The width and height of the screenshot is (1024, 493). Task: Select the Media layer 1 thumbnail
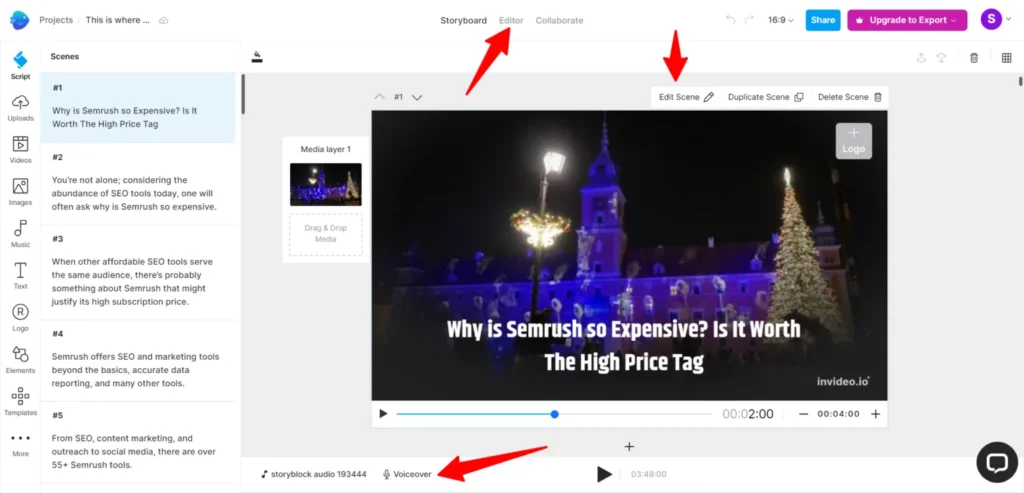[x=325, y=184]
